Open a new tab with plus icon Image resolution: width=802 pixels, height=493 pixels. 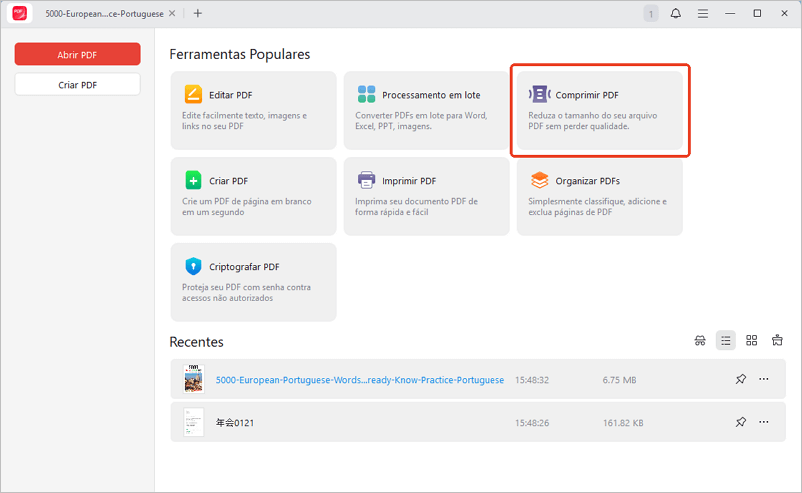(x=197, y=13)
